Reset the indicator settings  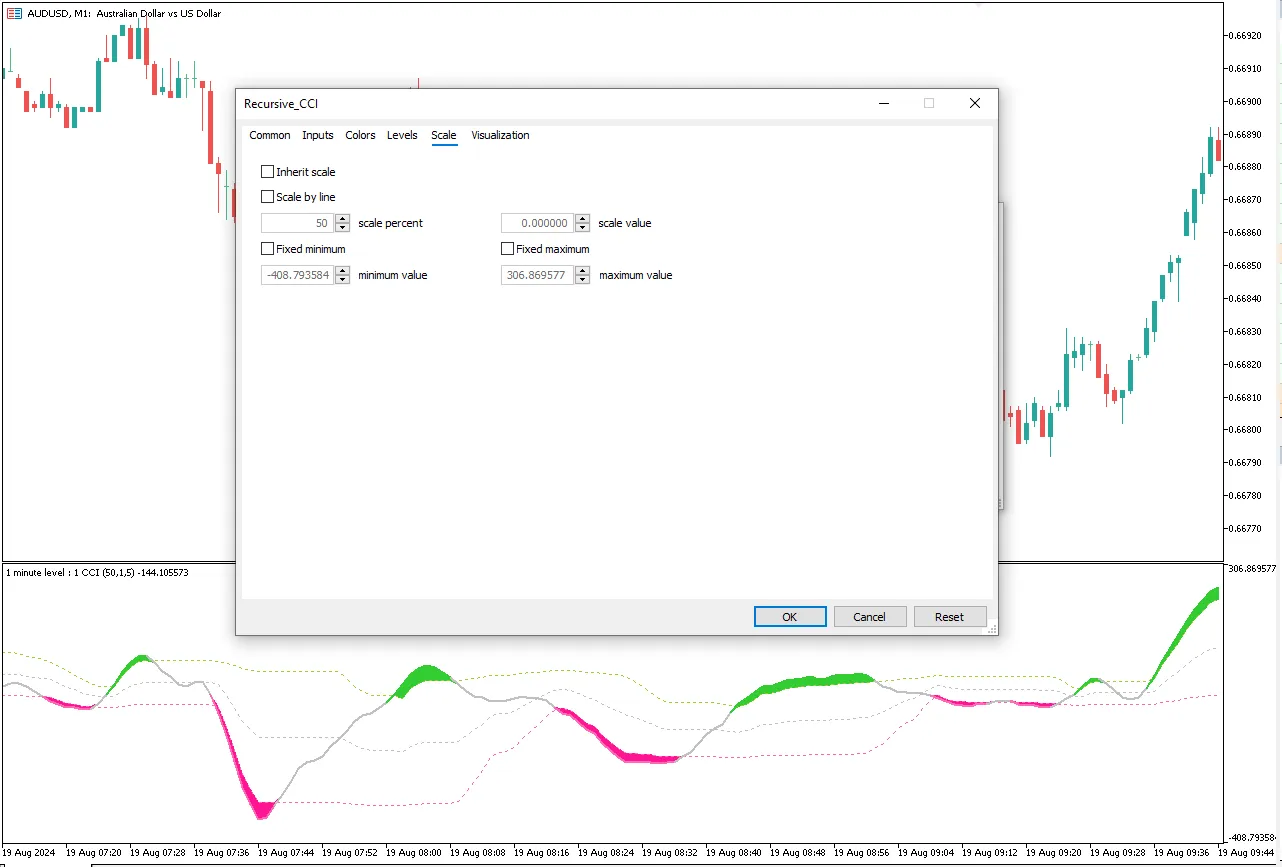(949, 617)
